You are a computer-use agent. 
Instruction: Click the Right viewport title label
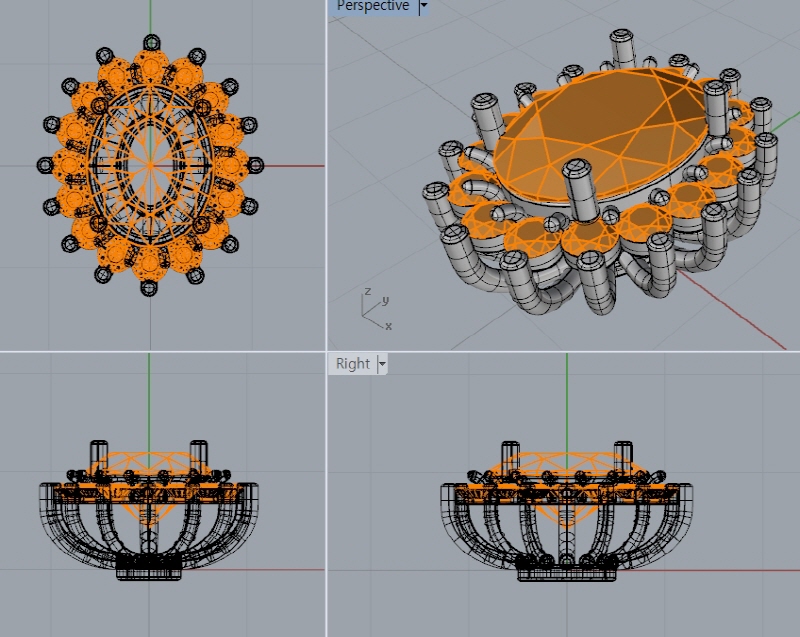coord(353,364)
